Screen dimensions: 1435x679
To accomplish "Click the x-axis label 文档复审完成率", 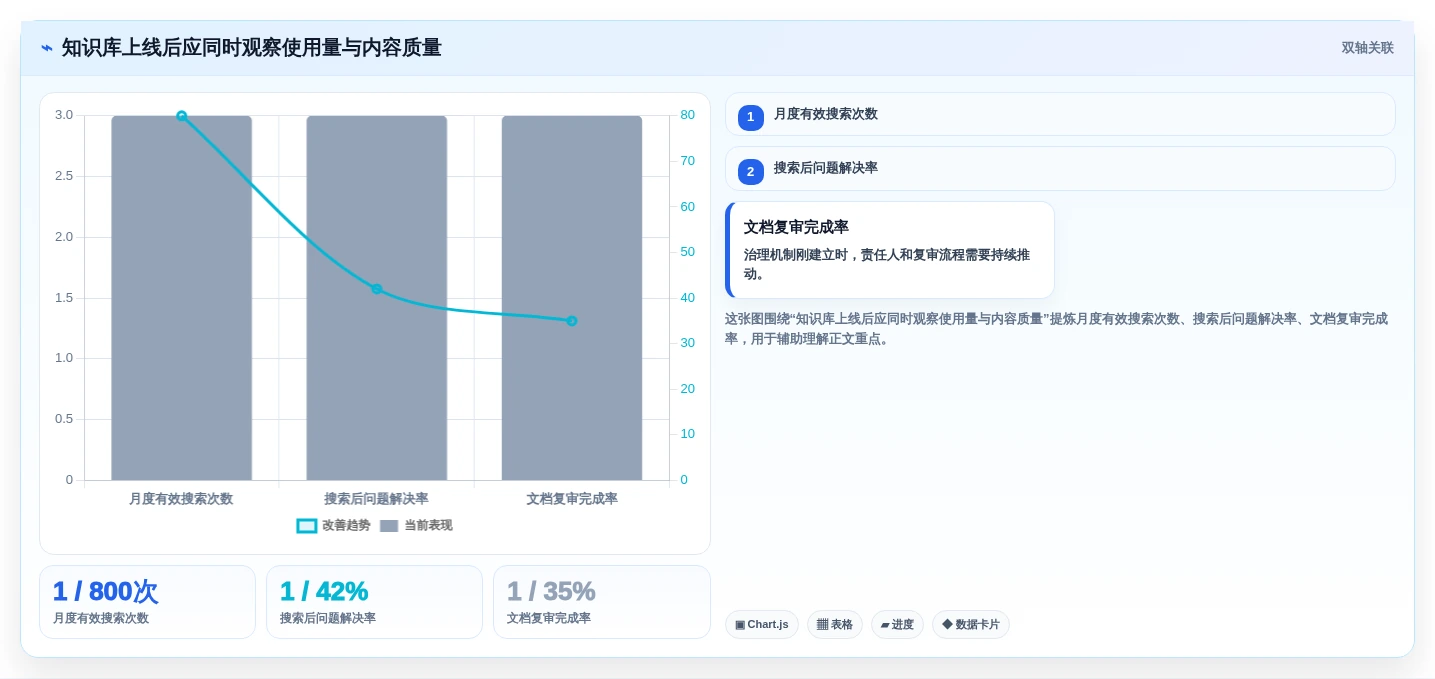I will point(572,498).
